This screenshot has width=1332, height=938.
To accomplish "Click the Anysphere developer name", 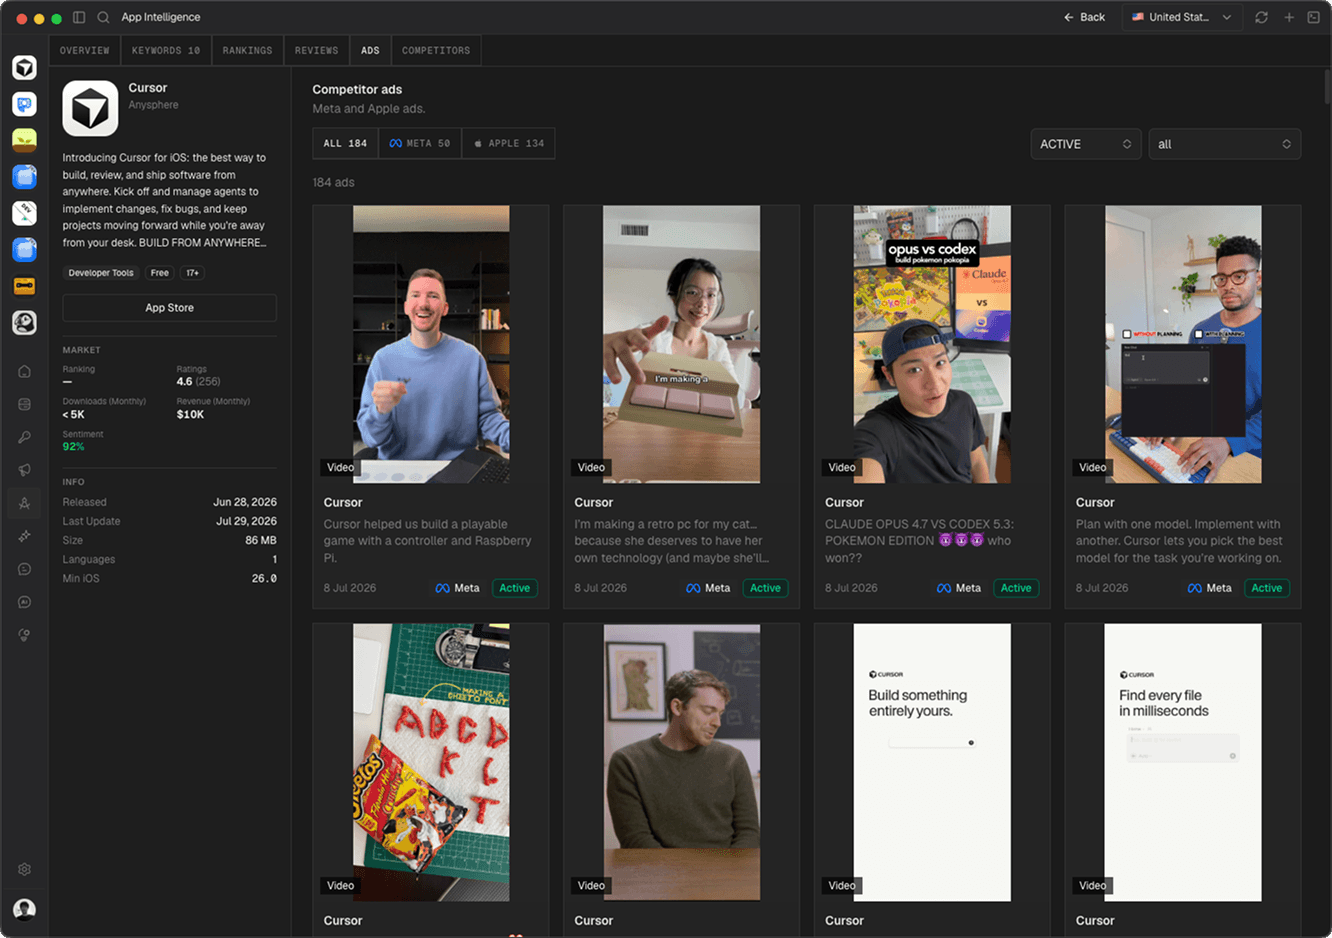I will click(153, 105).
